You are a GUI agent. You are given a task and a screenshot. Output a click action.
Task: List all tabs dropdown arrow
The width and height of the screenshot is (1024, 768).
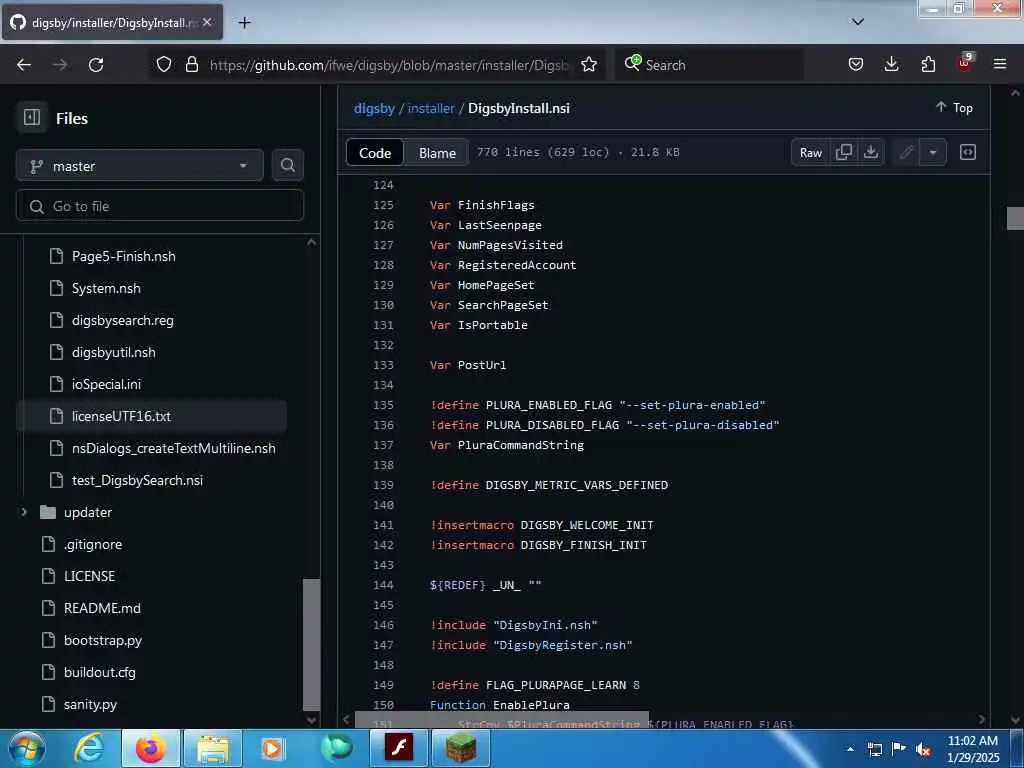[x=858, y=22]
